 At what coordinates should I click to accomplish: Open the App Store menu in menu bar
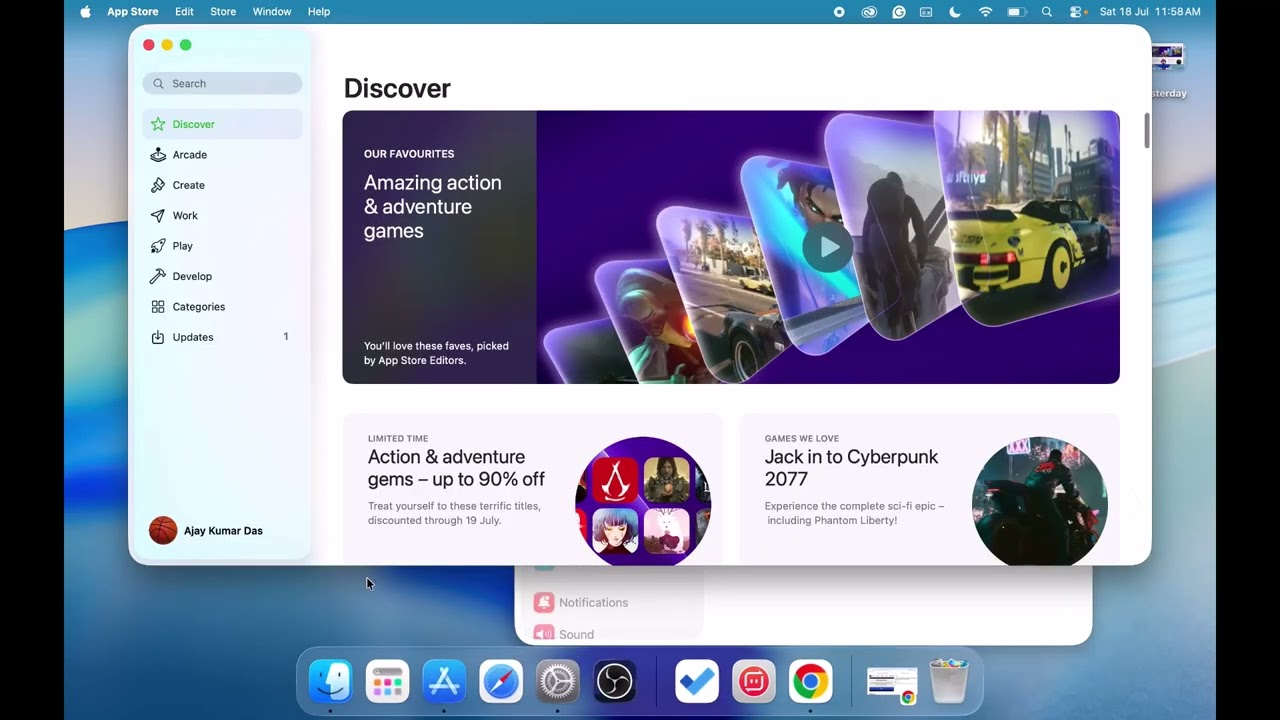tap(133, 12)
